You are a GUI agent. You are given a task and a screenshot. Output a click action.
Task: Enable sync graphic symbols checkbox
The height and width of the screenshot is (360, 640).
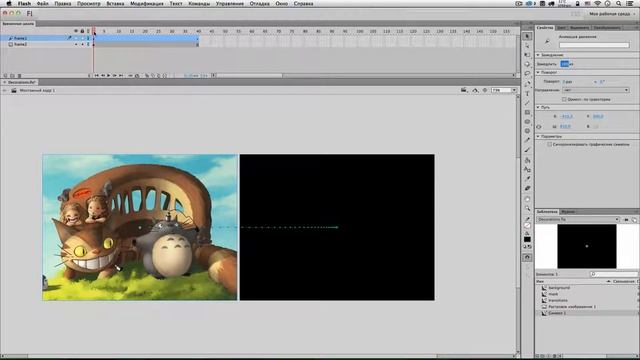click(549, 144)
